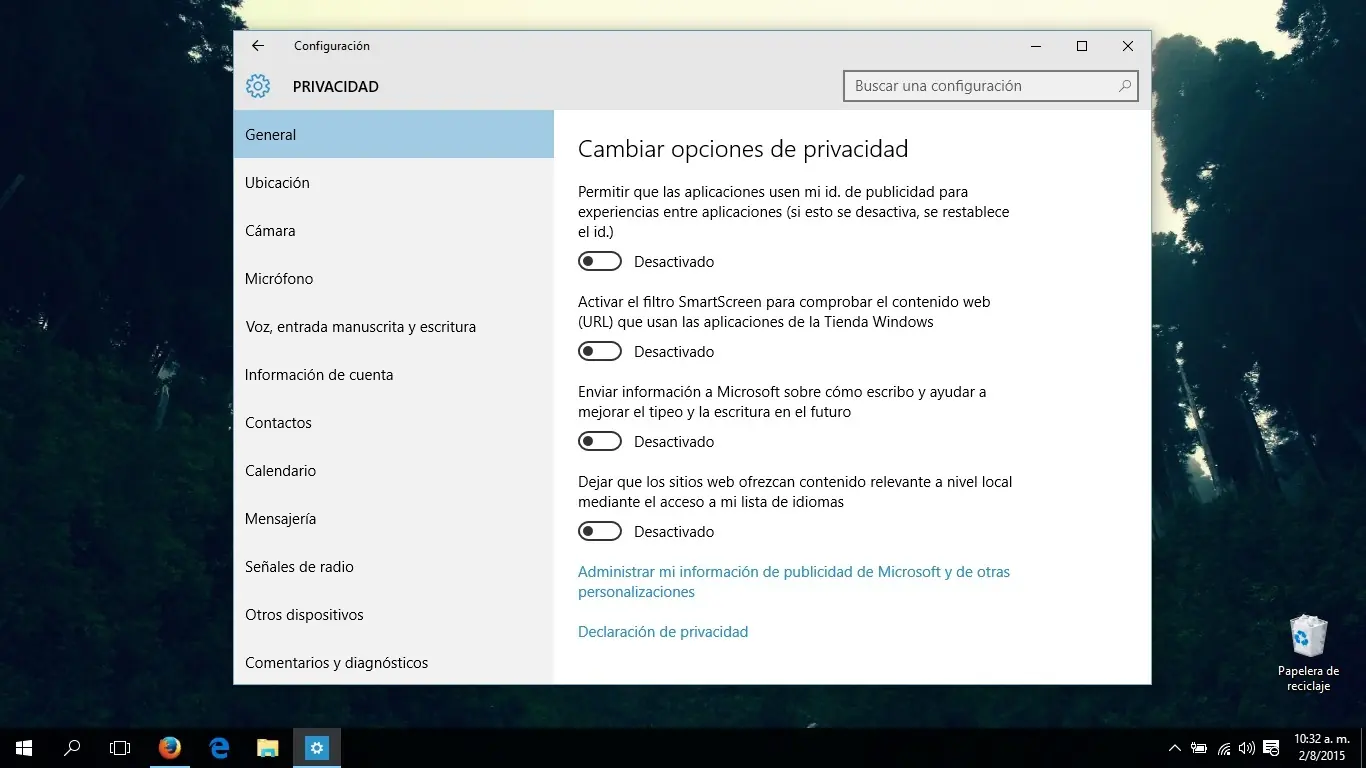Screen dimensions: 1366x768
Task: Open Información de cuenta section
Action: coord(393,374)
